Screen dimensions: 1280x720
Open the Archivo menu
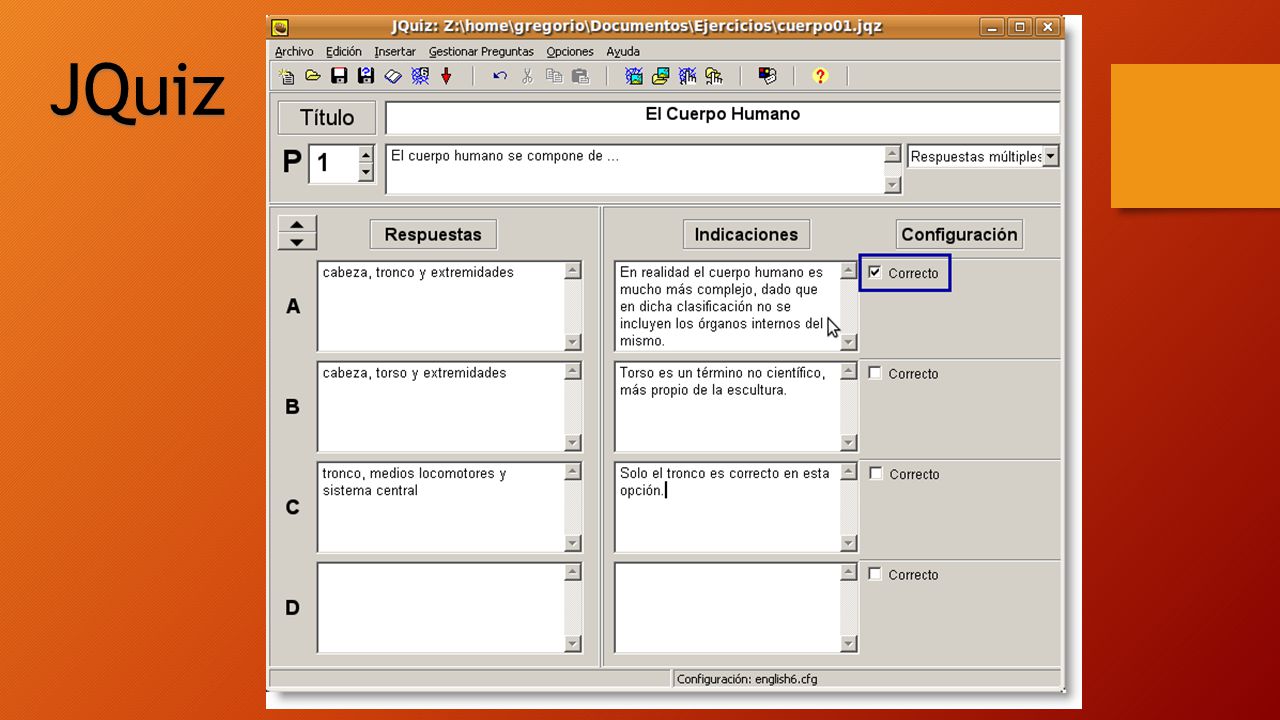pos(294,52)
